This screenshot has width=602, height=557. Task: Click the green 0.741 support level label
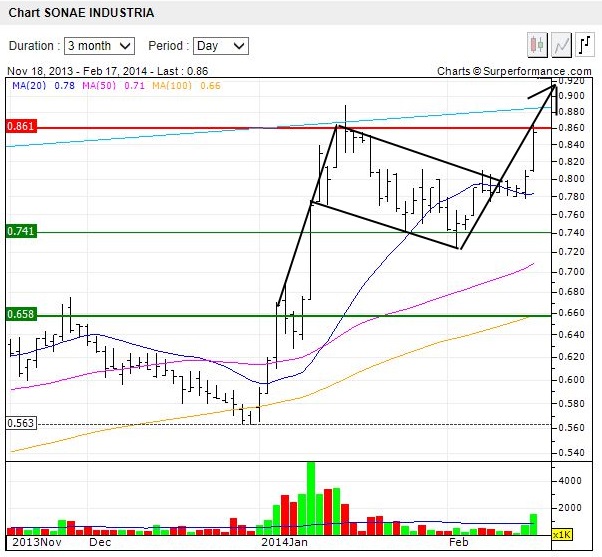21,231
